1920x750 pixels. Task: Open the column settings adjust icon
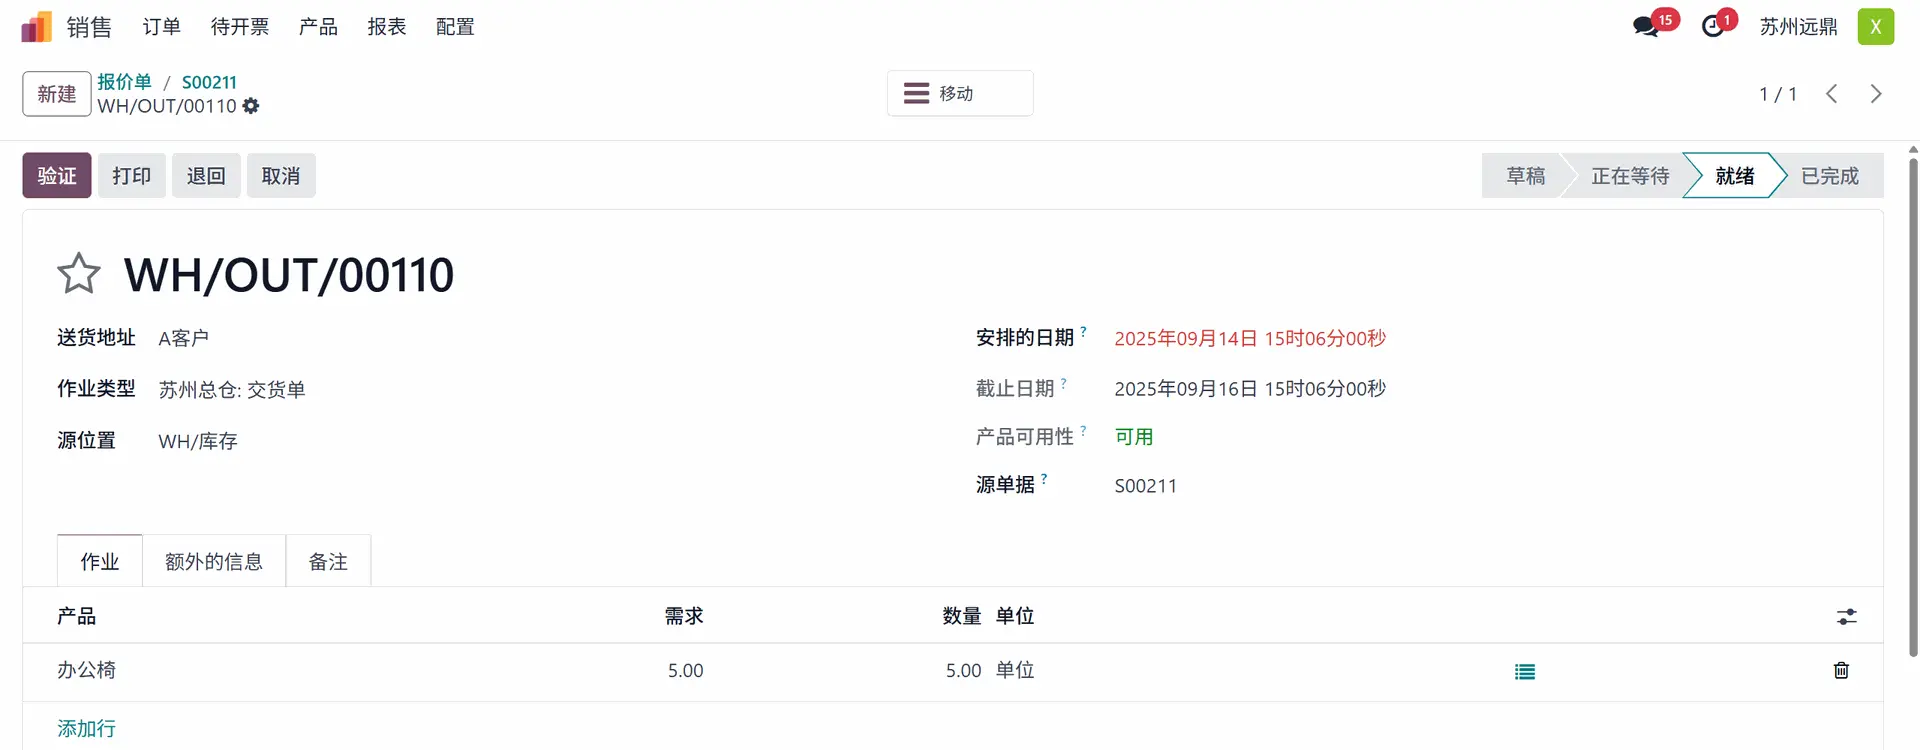coord(1846,617)
